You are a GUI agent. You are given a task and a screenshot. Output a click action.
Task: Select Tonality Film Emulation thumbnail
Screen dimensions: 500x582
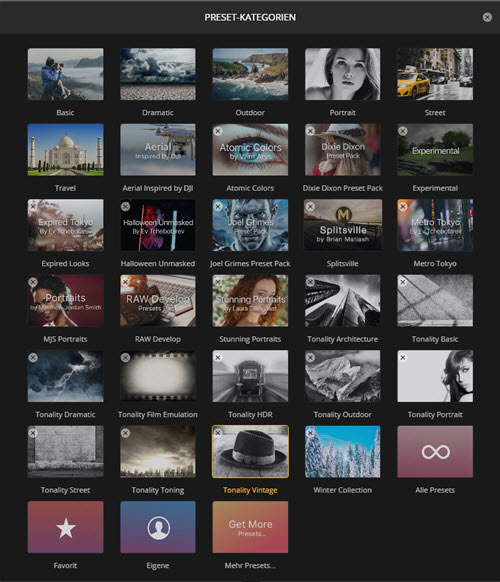point(158,376)
